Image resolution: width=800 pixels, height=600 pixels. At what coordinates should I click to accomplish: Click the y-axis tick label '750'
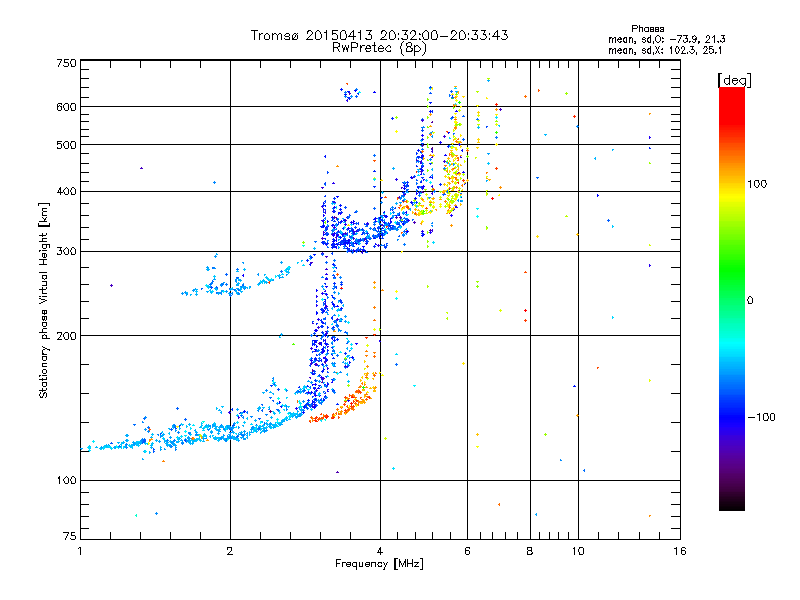pos(66,63)
